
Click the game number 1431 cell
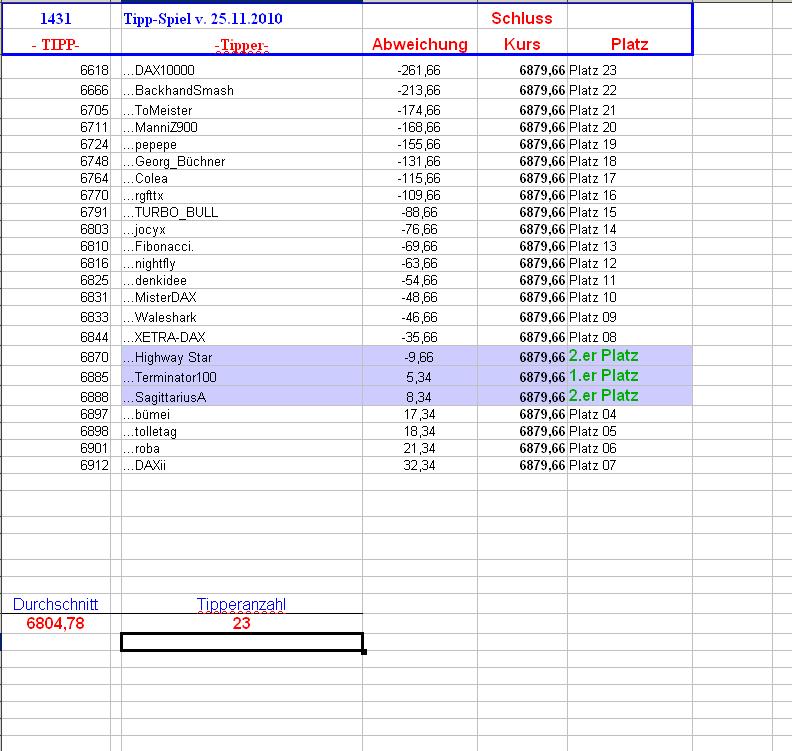[56, 19]
